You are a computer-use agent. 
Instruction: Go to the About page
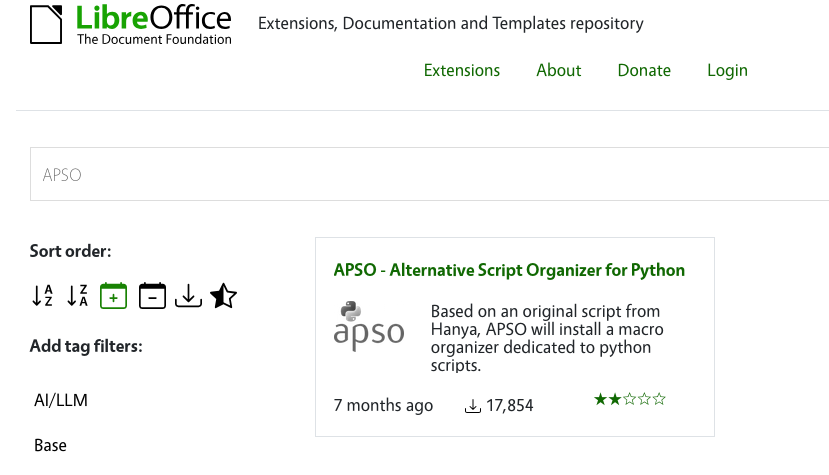point(558,70)
